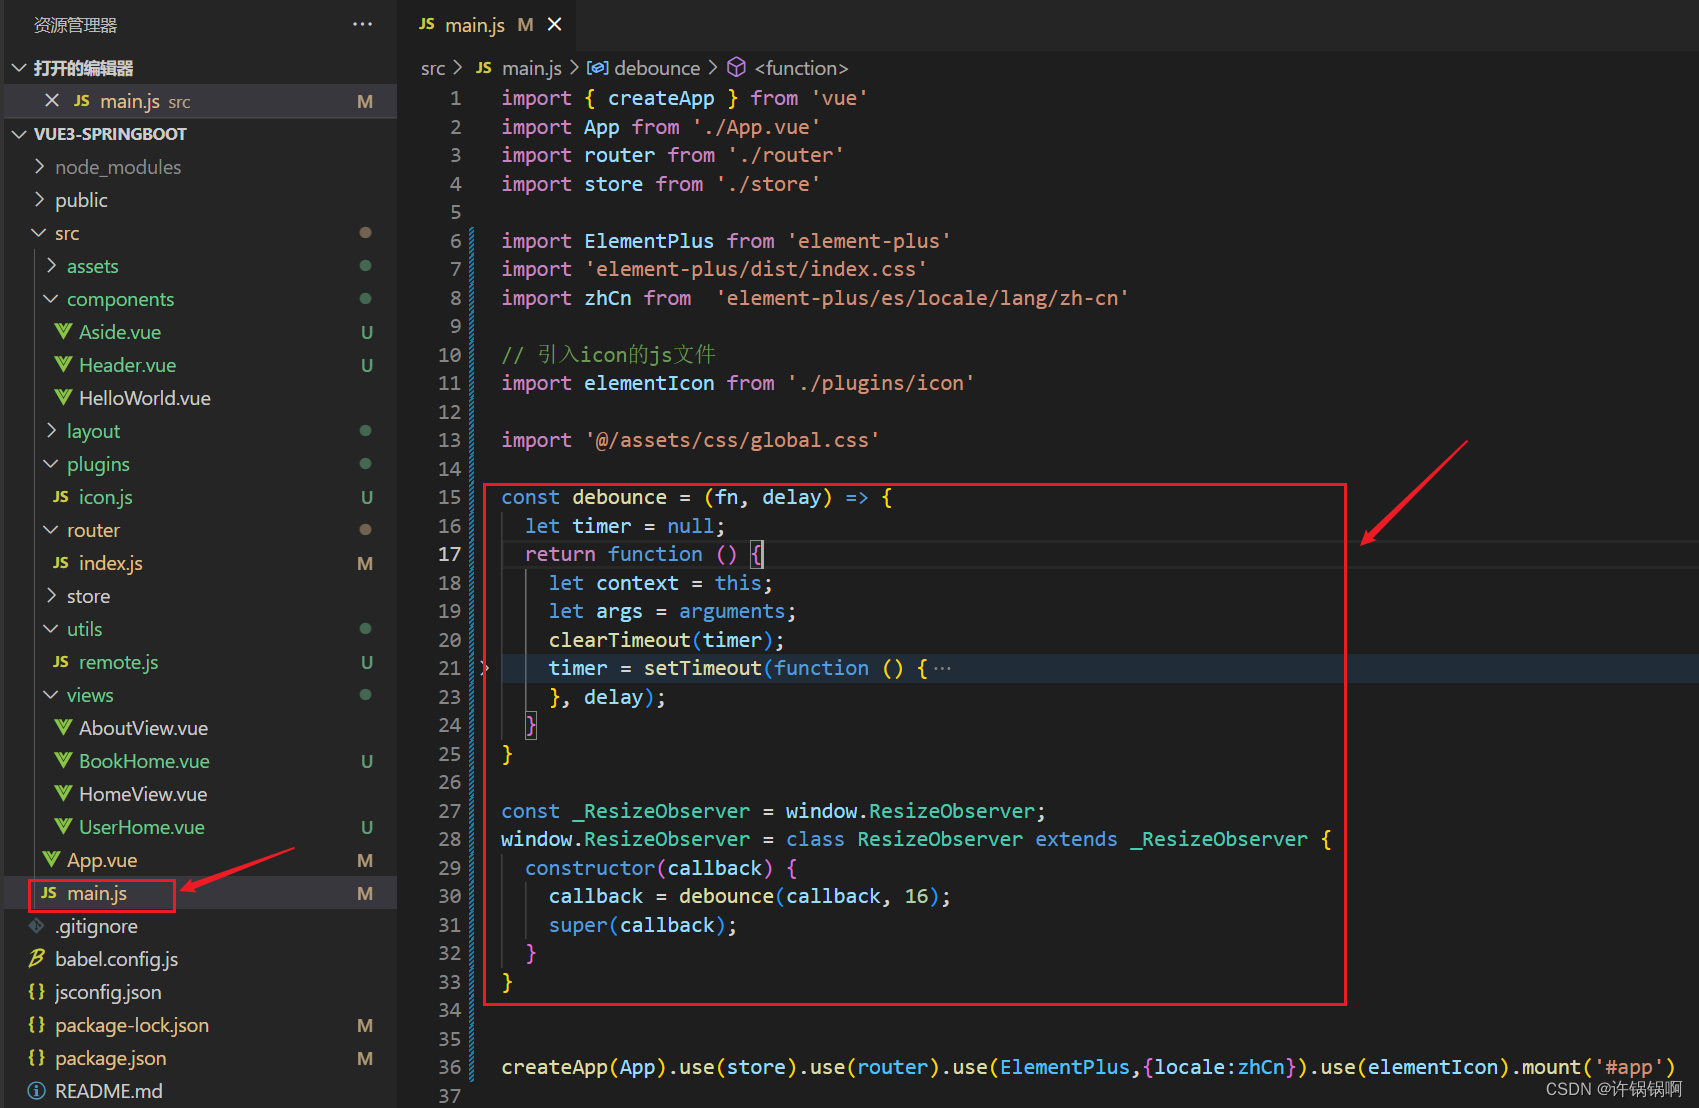The image size is (1699, 1108).
Task: Select the <function> breadcrumb segment
Action: (x=802, y=68)
